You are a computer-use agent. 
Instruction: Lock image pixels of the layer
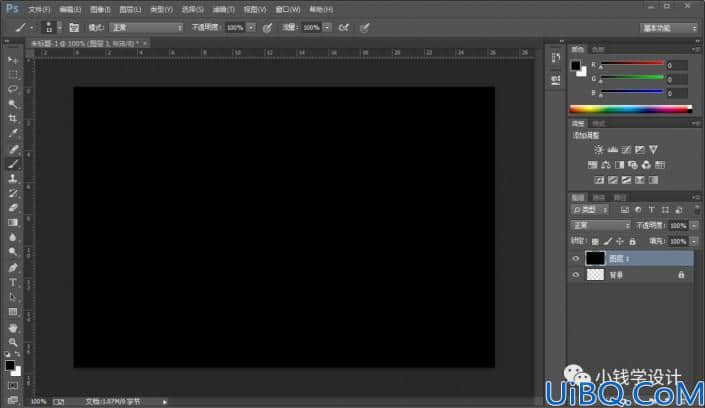[607, 242]
